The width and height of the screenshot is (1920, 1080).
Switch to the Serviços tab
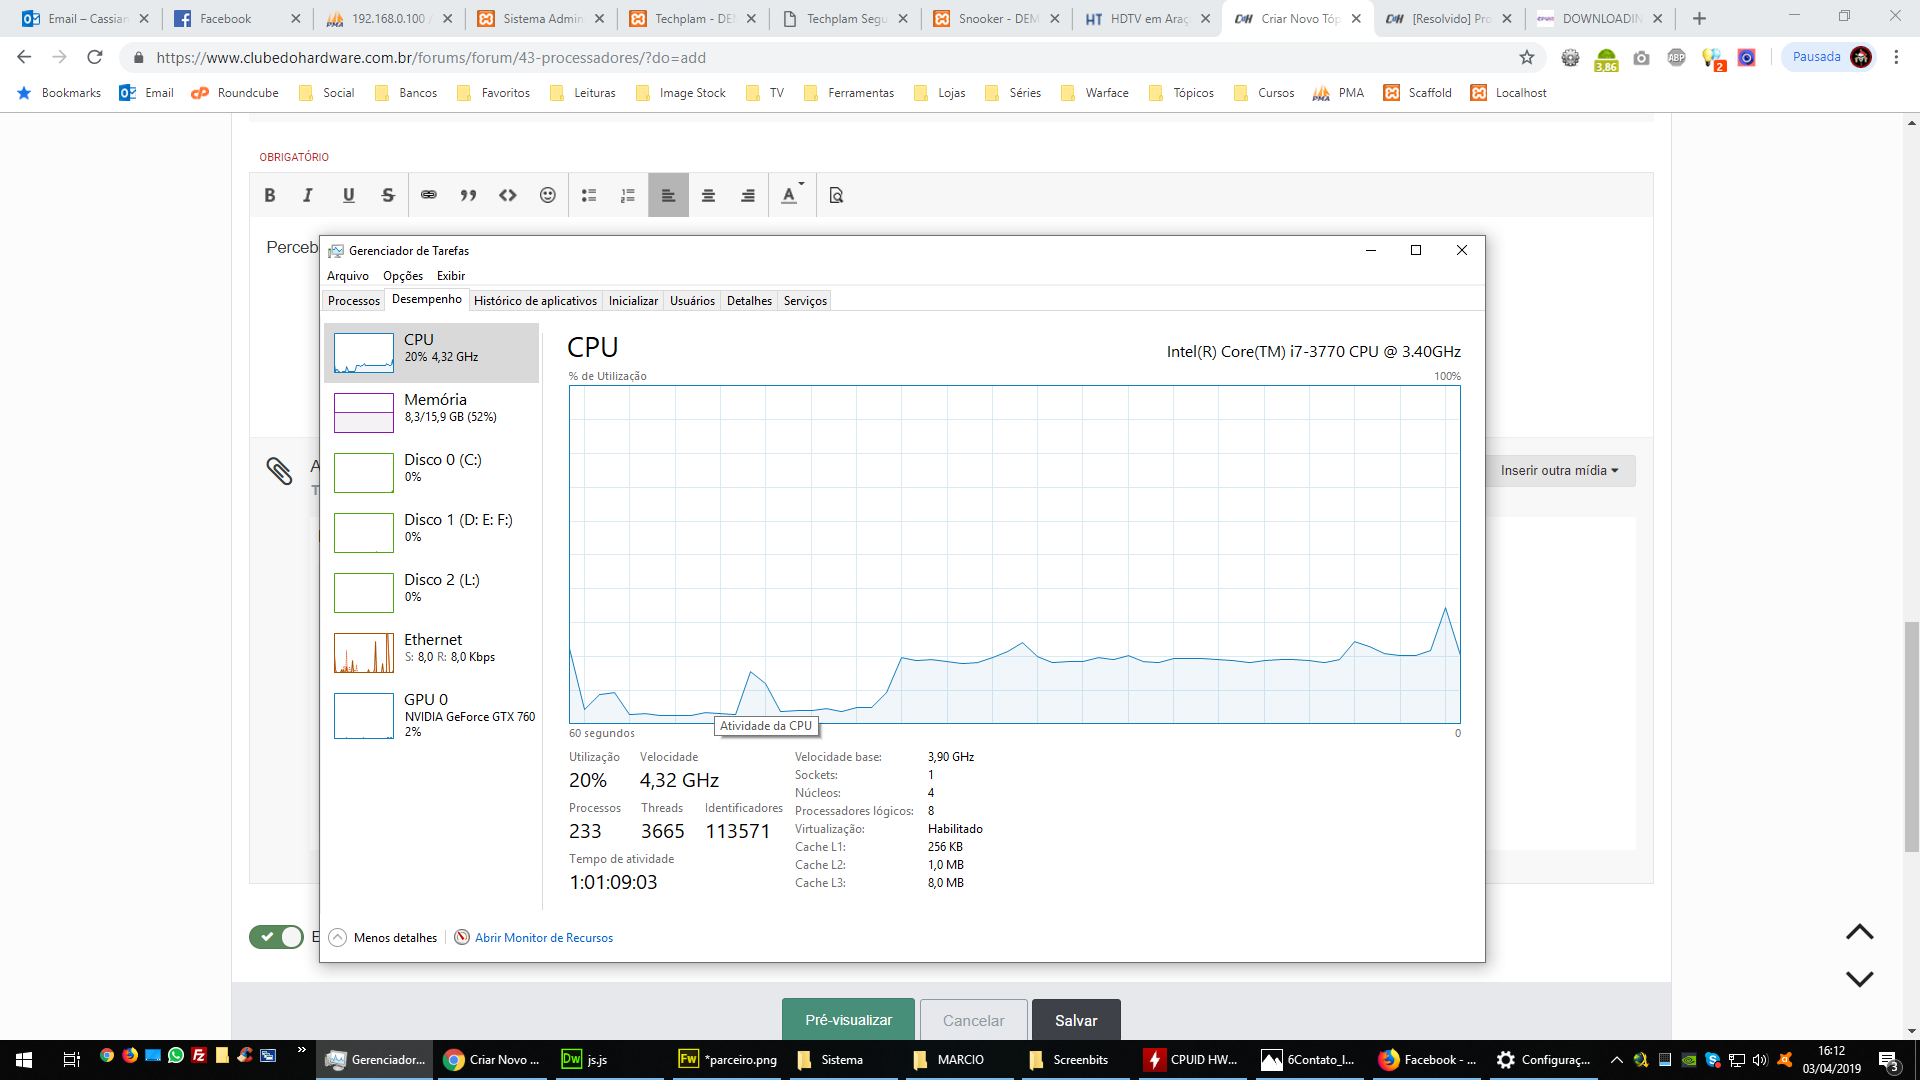tap(805, 301)
